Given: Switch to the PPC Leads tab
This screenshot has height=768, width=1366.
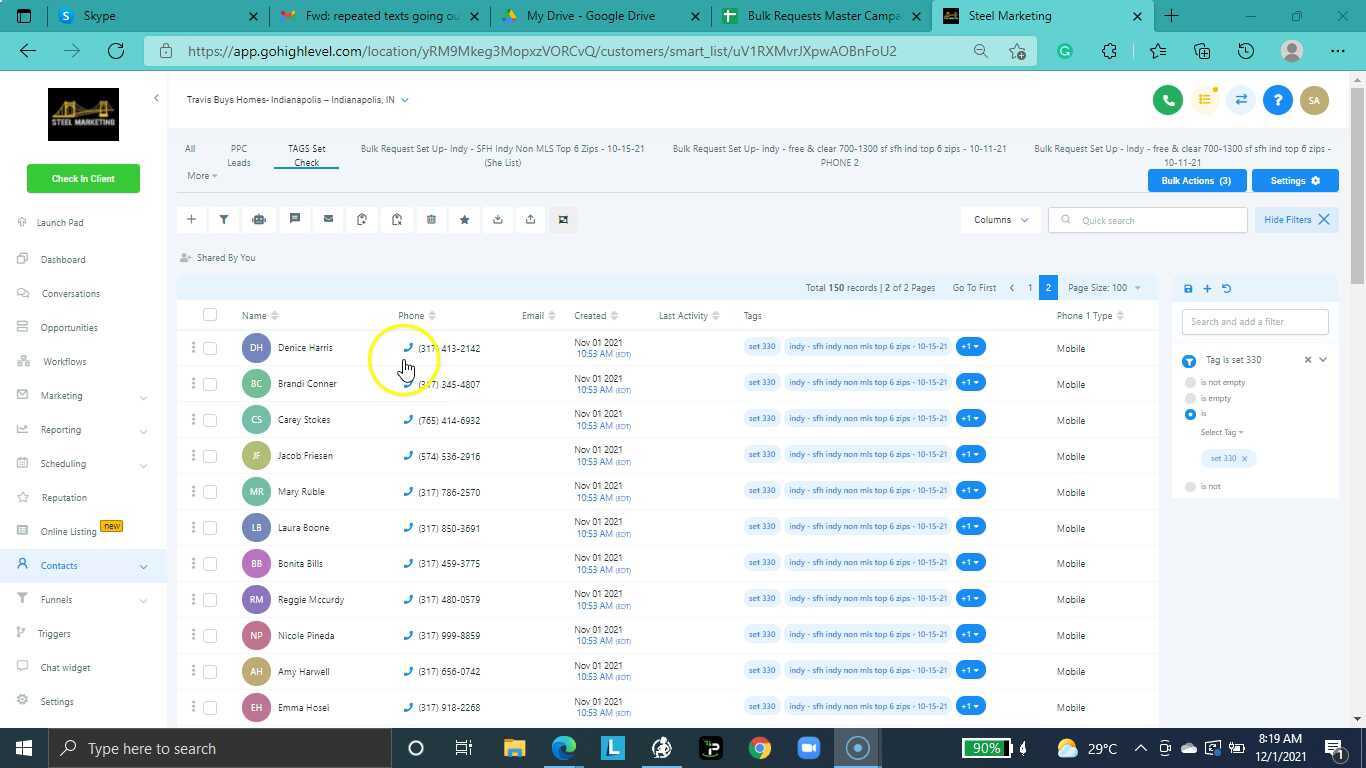Looking at the screenshot, I should coord(239,156).
